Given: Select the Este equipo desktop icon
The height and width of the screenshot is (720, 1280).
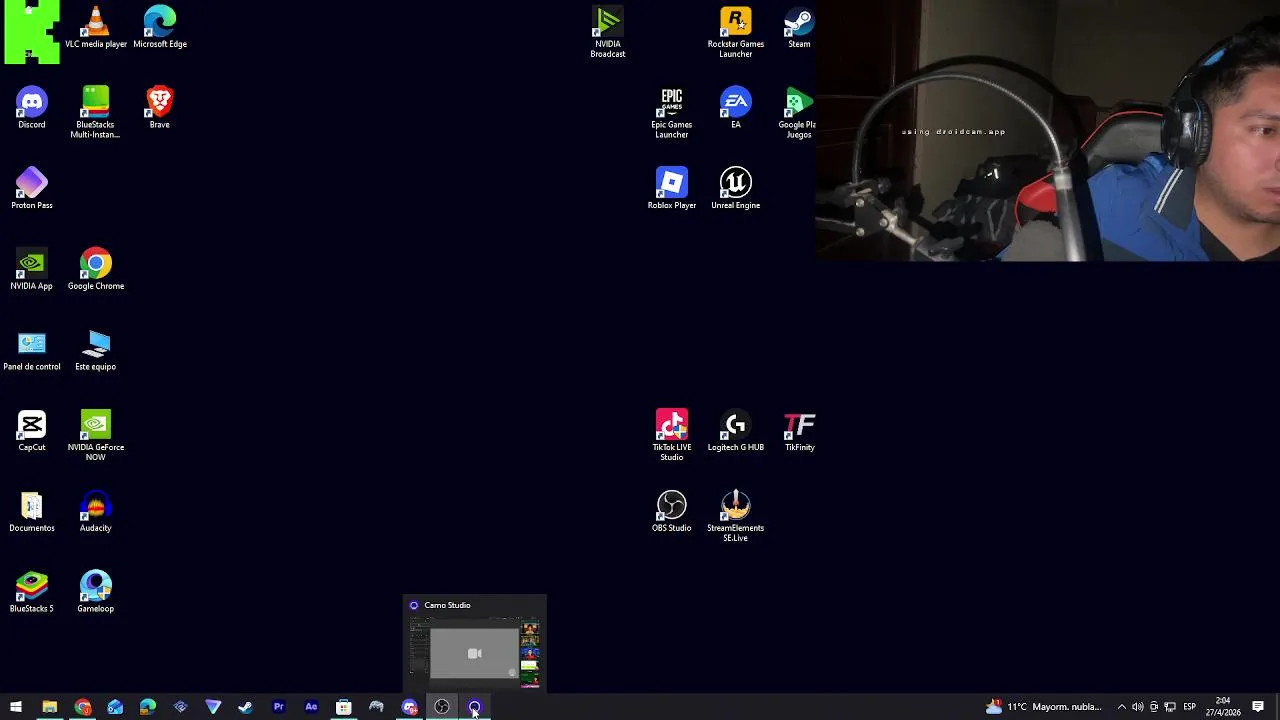Looking at the screenshot, I should point(96,350).
